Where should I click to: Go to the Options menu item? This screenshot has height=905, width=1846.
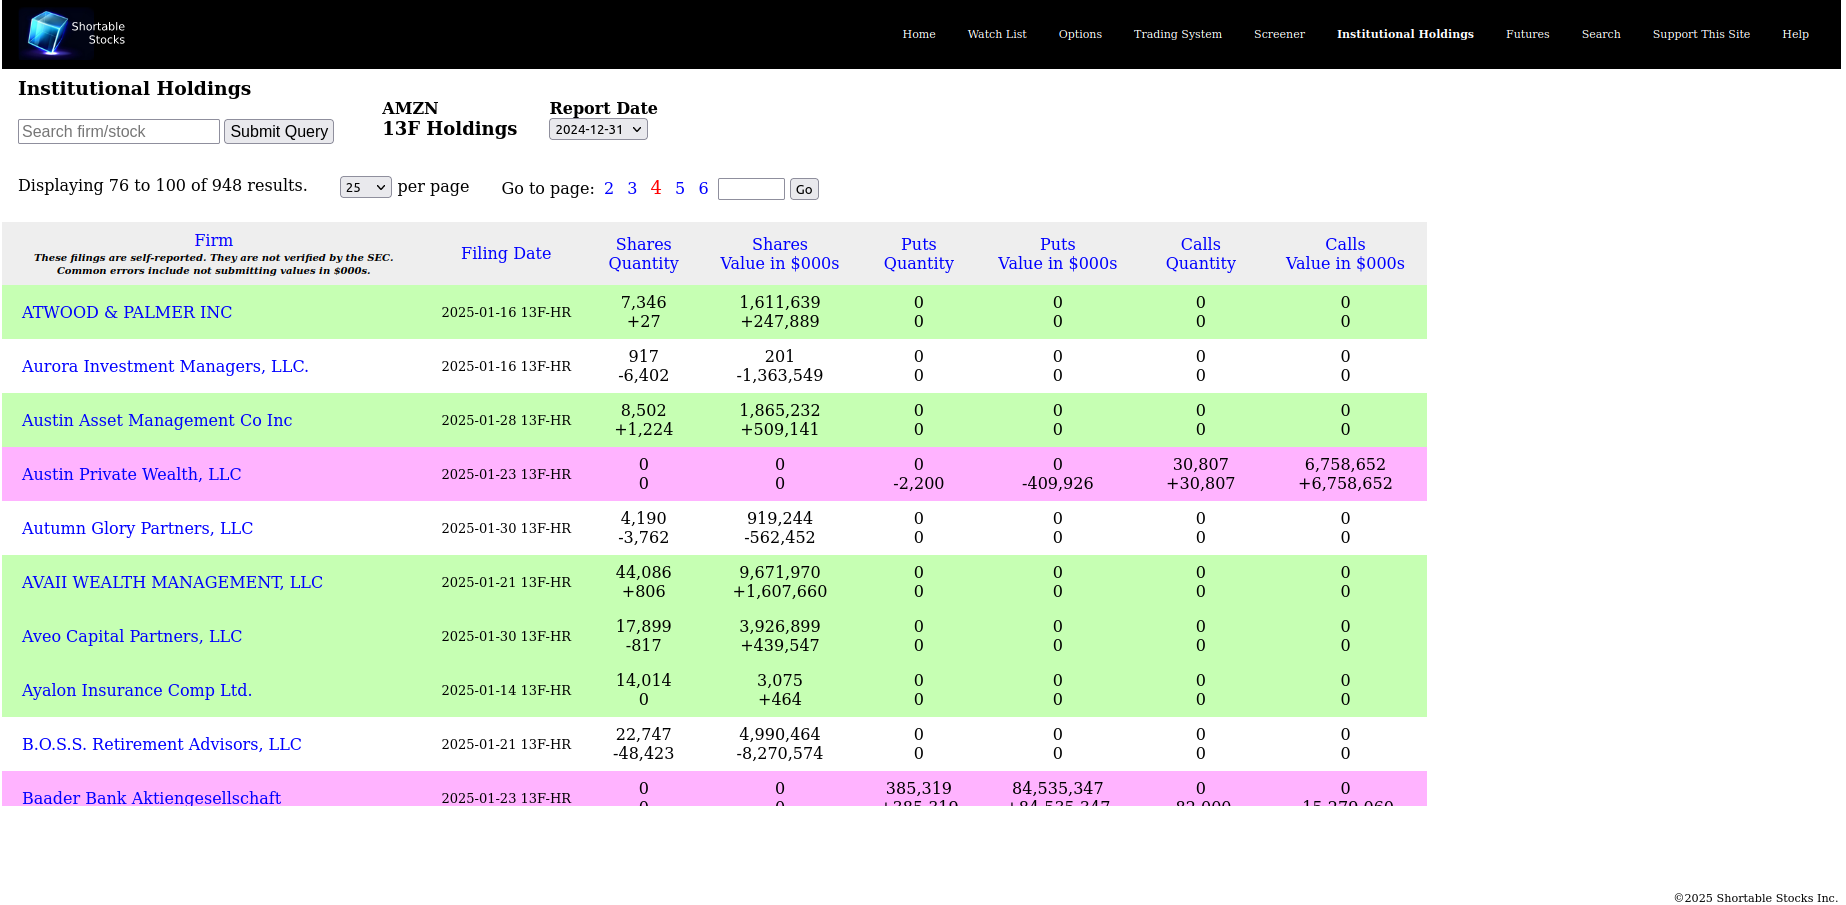click(x=1080, y=34)
